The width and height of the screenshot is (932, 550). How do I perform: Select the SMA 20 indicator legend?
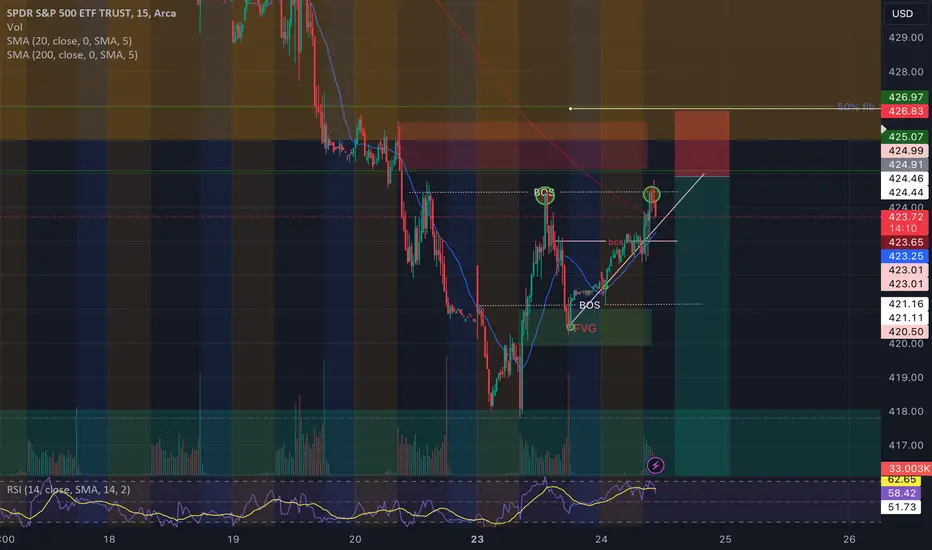pyautogui.click(x=70, y=40)
